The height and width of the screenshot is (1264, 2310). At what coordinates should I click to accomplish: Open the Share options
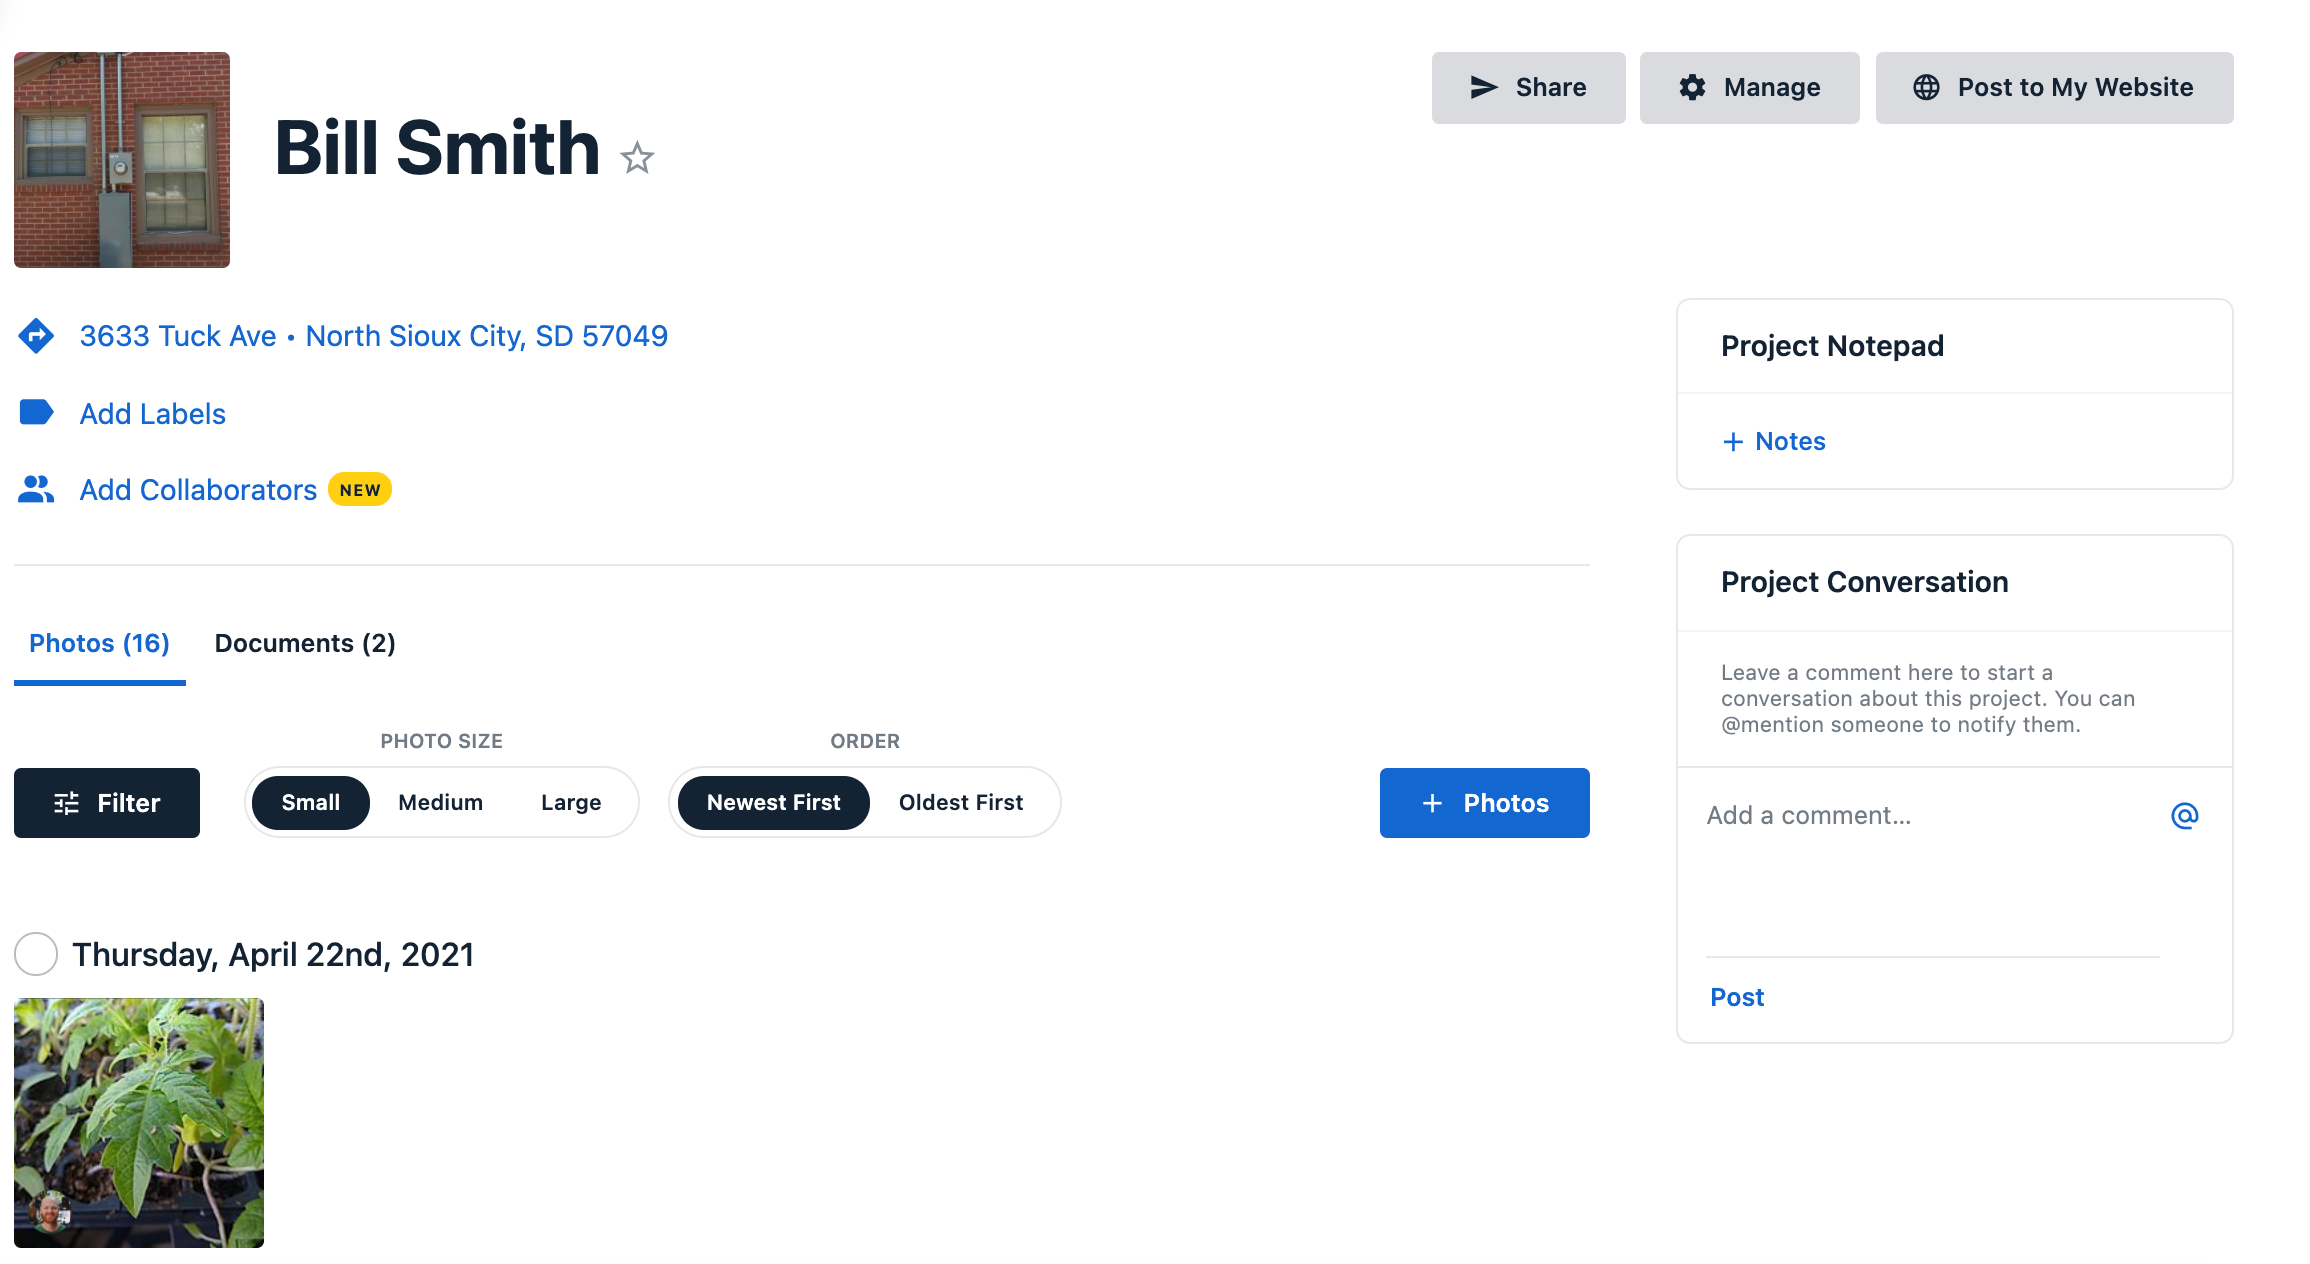click(x=1528, y=88)
